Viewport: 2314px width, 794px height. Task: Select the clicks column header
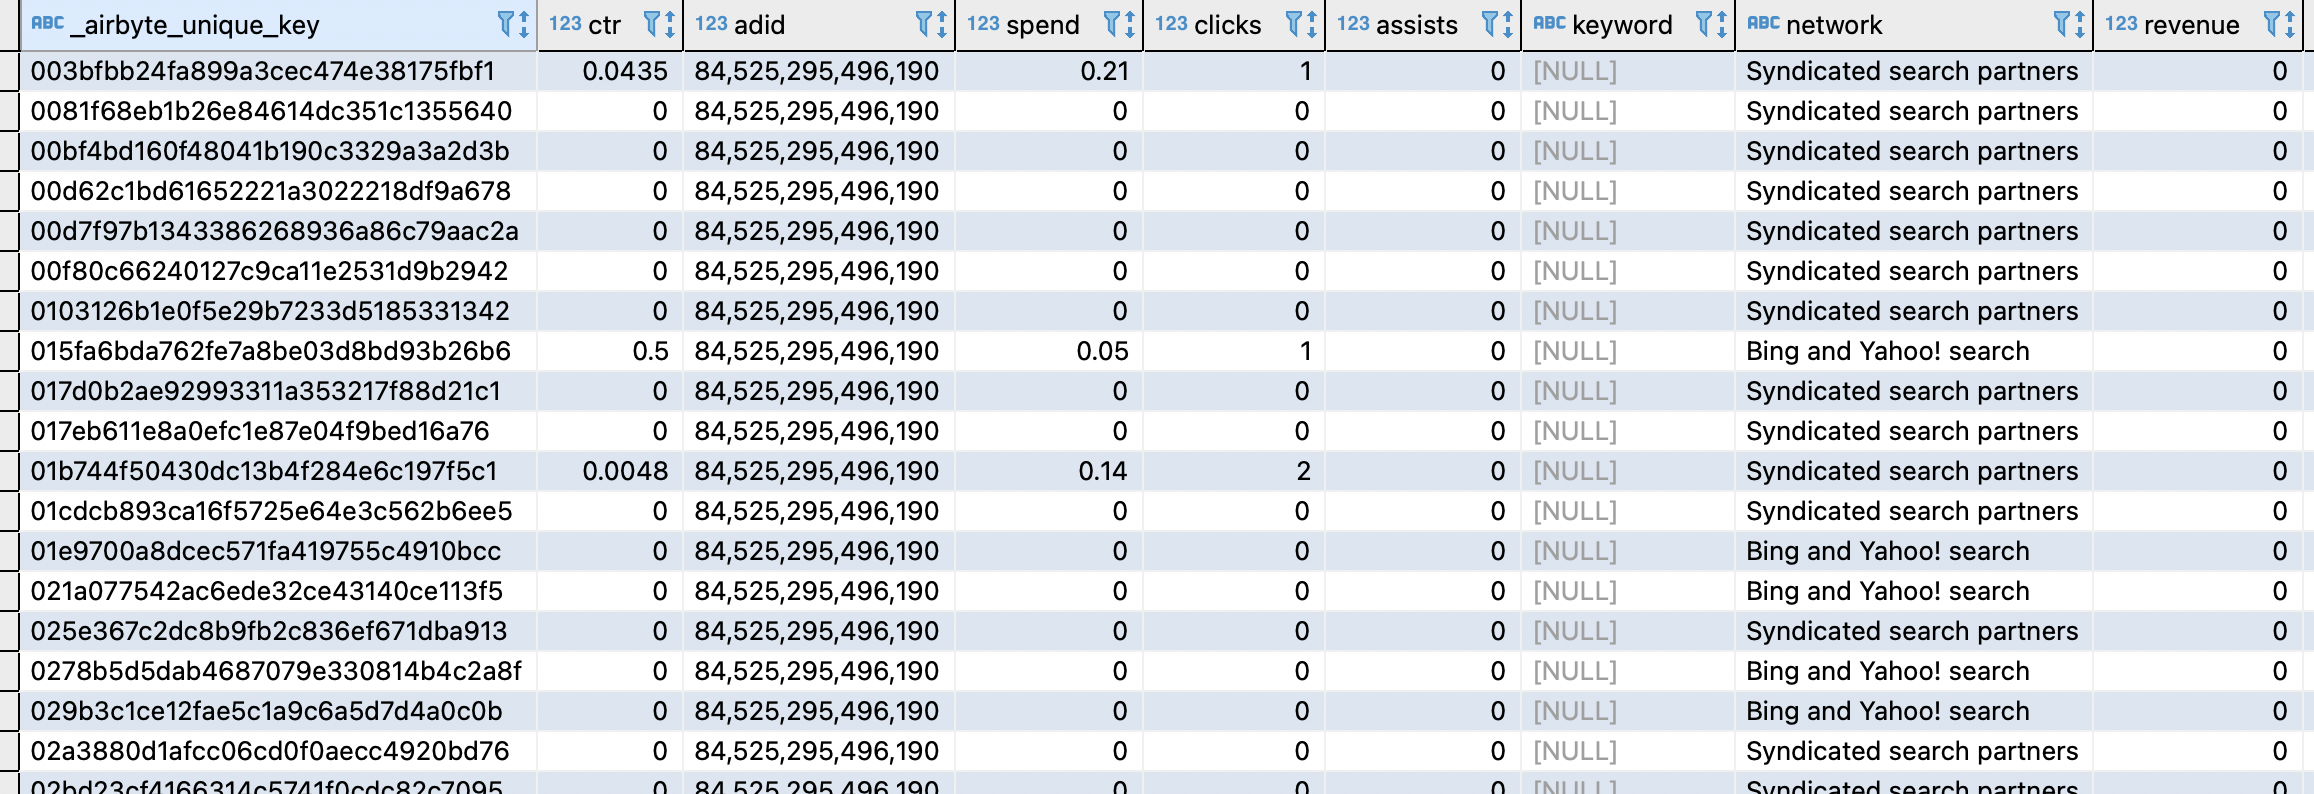[1234, 25]
